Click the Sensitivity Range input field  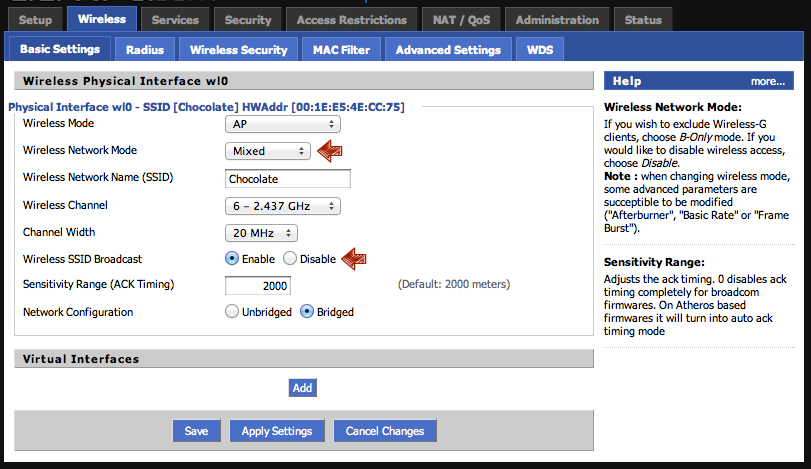258,286
